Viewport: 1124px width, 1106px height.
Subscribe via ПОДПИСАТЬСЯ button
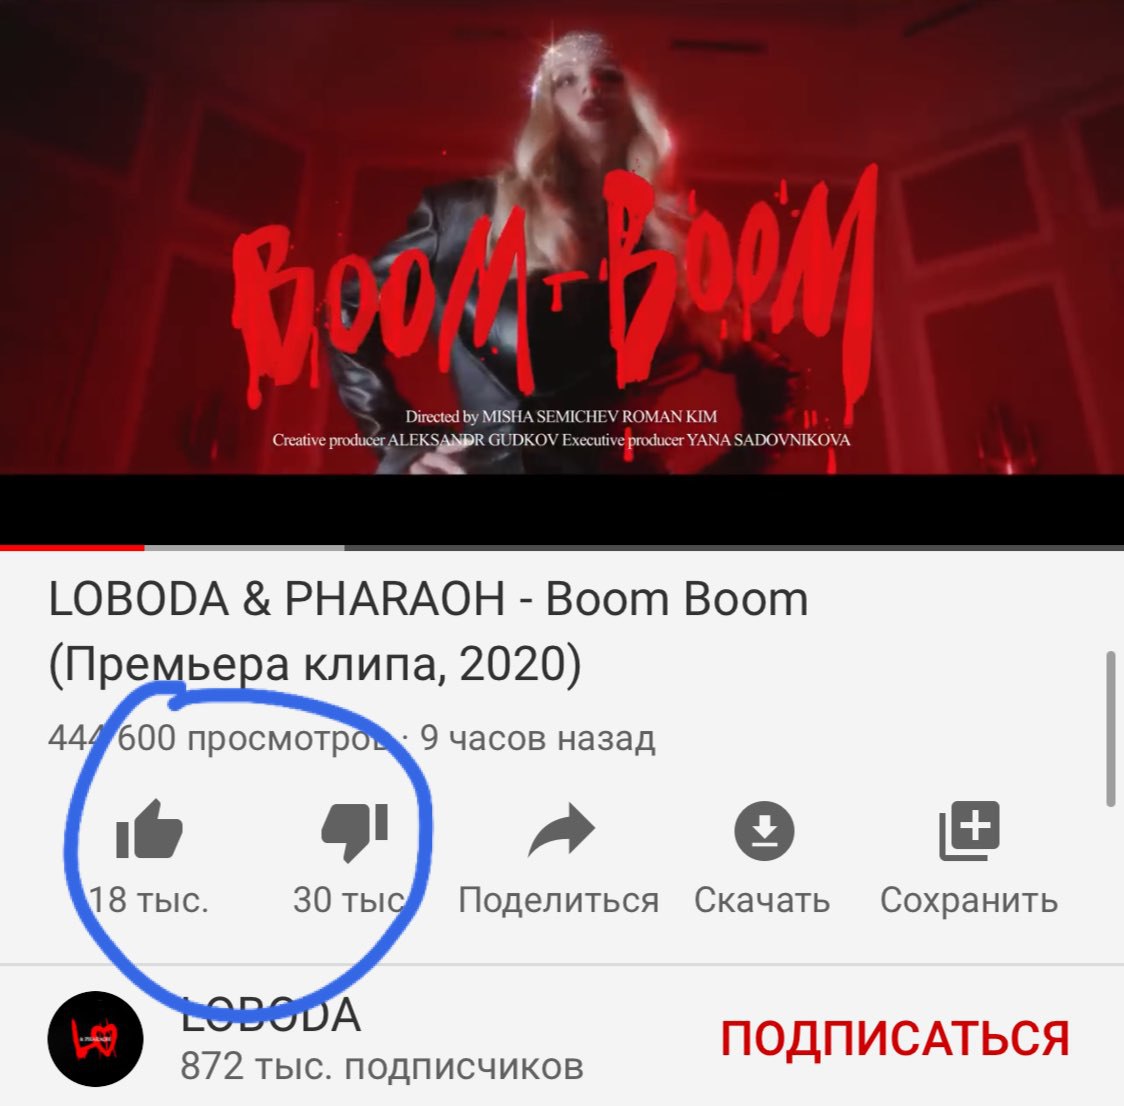coord(895,1038)
